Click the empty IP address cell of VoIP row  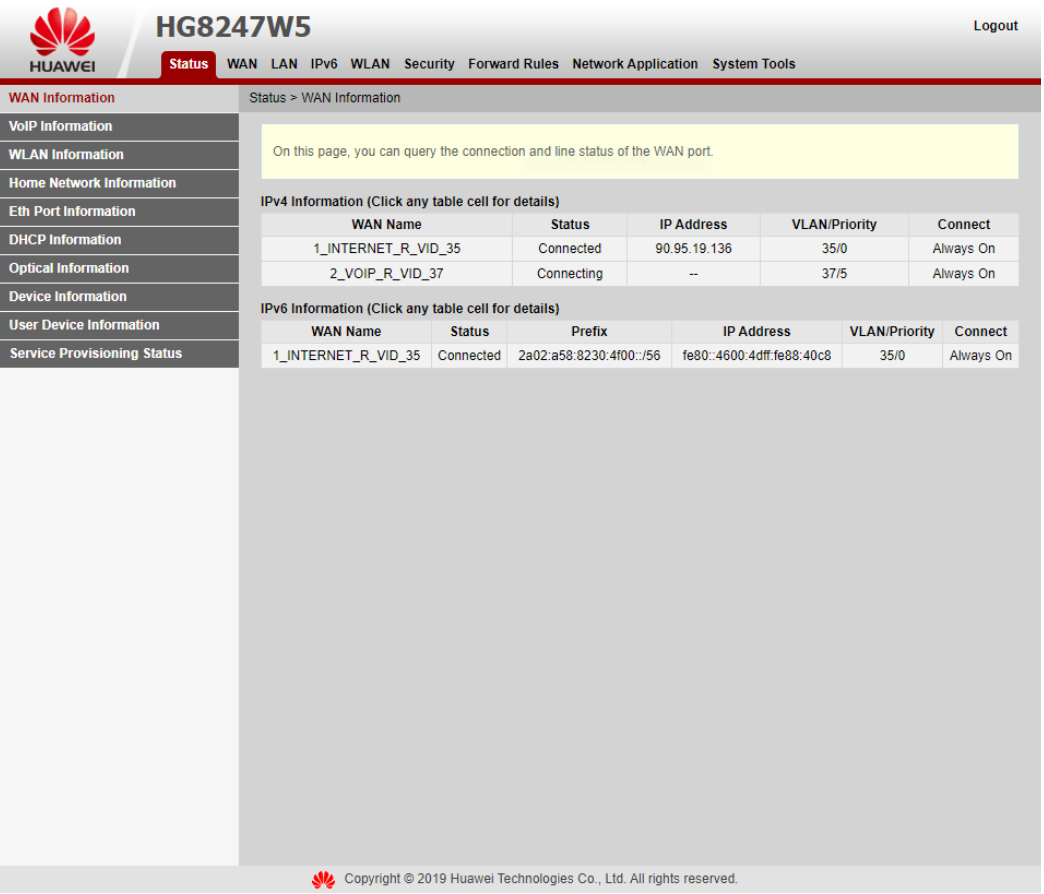(693, 274)
